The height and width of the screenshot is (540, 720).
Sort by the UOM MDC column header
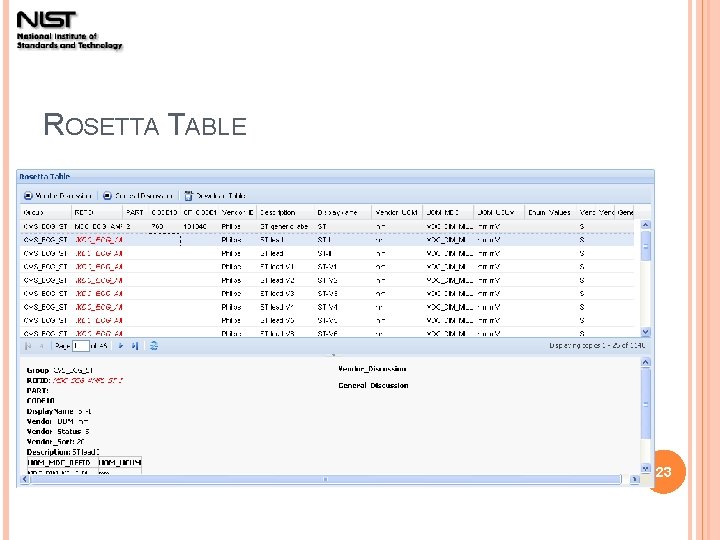448,213
